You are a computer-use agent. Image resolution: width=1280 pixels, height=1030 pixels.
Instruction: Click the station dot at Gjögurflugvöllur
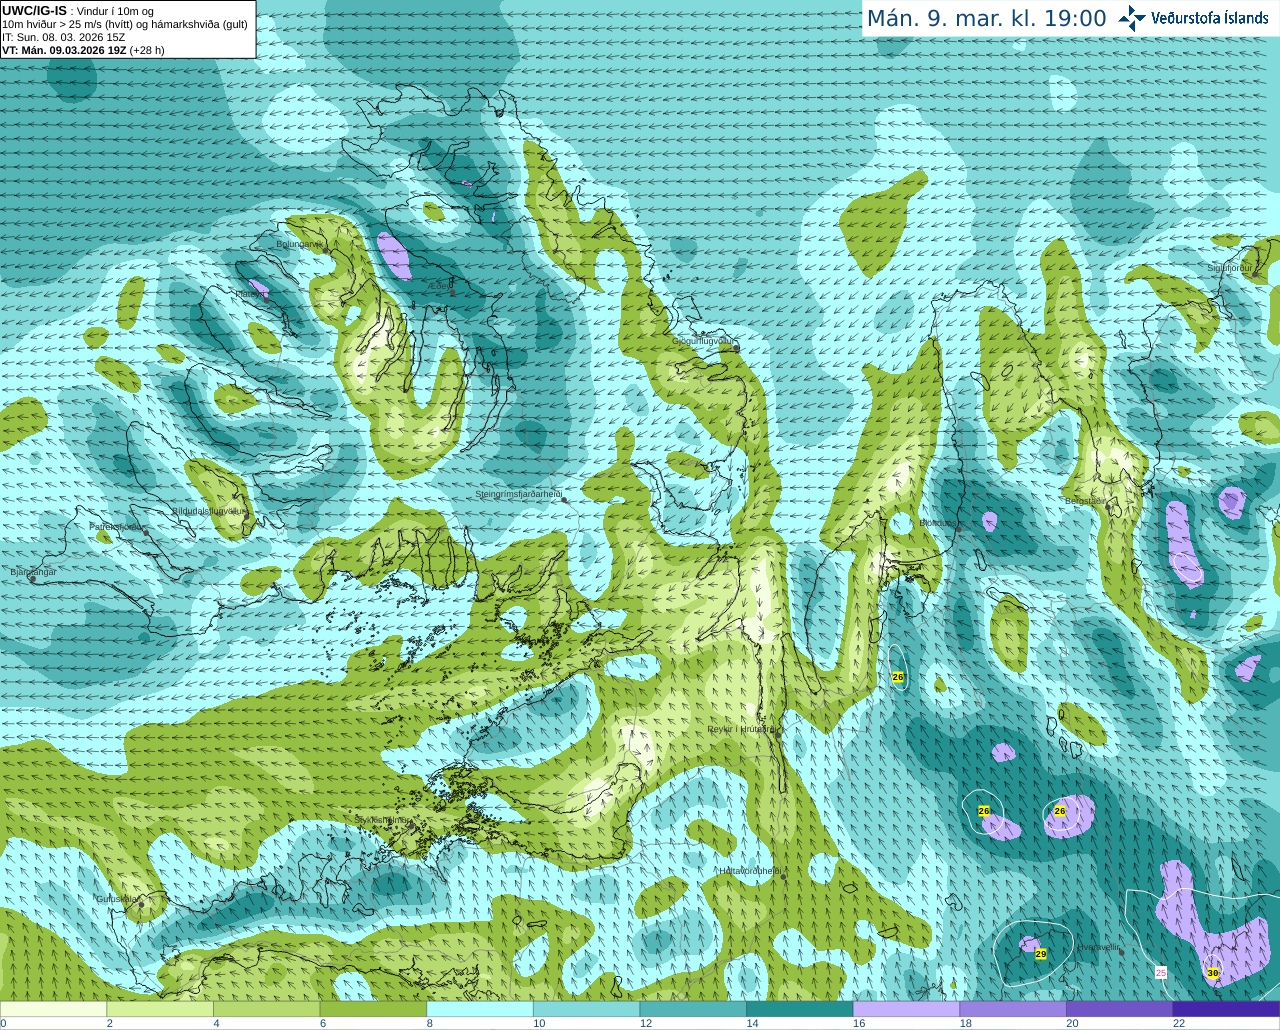tap(736, 348)
